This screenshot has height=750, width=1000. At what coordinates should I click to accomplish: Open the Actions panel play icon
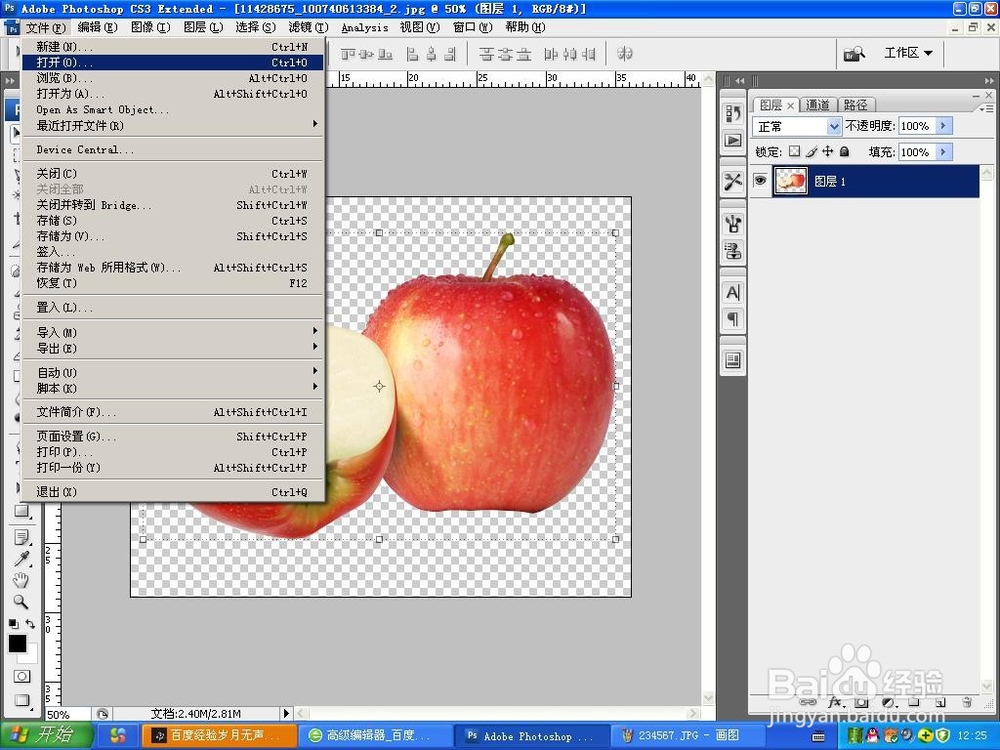point(733,140)
